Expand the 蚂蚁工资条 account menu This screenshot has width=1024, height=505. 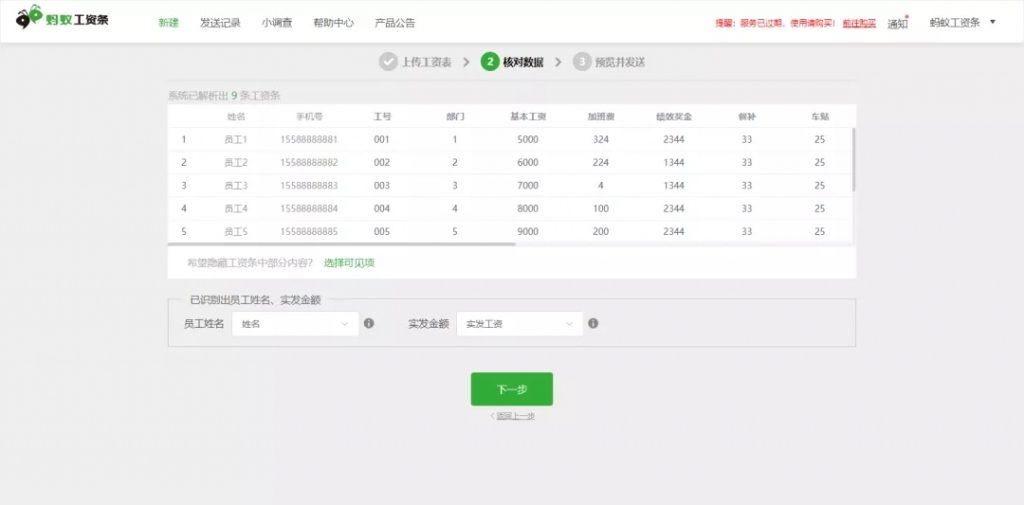pos(962,22)
